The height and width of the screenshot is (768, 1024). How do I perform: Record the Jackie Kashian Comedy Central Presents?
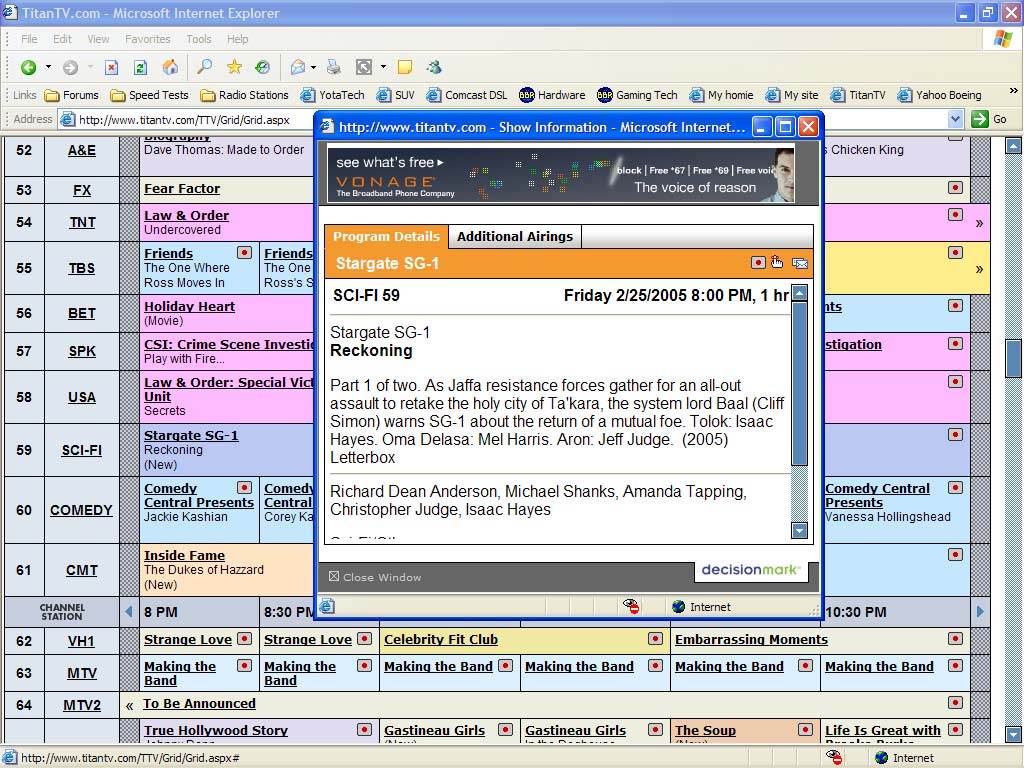tap(244, 487)
